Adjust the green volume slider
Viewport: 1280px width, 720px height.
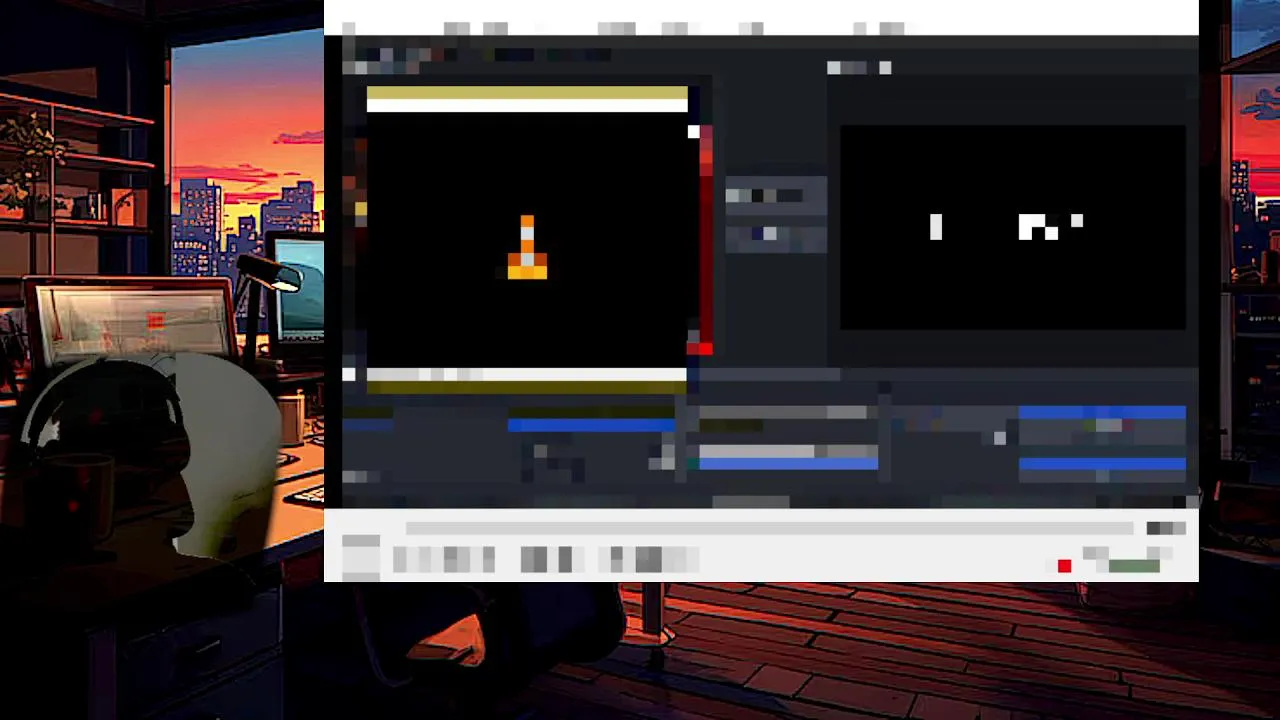click(x=1133, y=566)
